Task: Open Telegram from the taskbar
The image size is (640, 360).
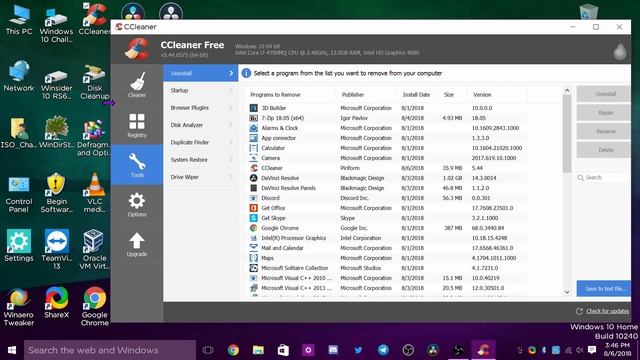Action: (383, 350)
